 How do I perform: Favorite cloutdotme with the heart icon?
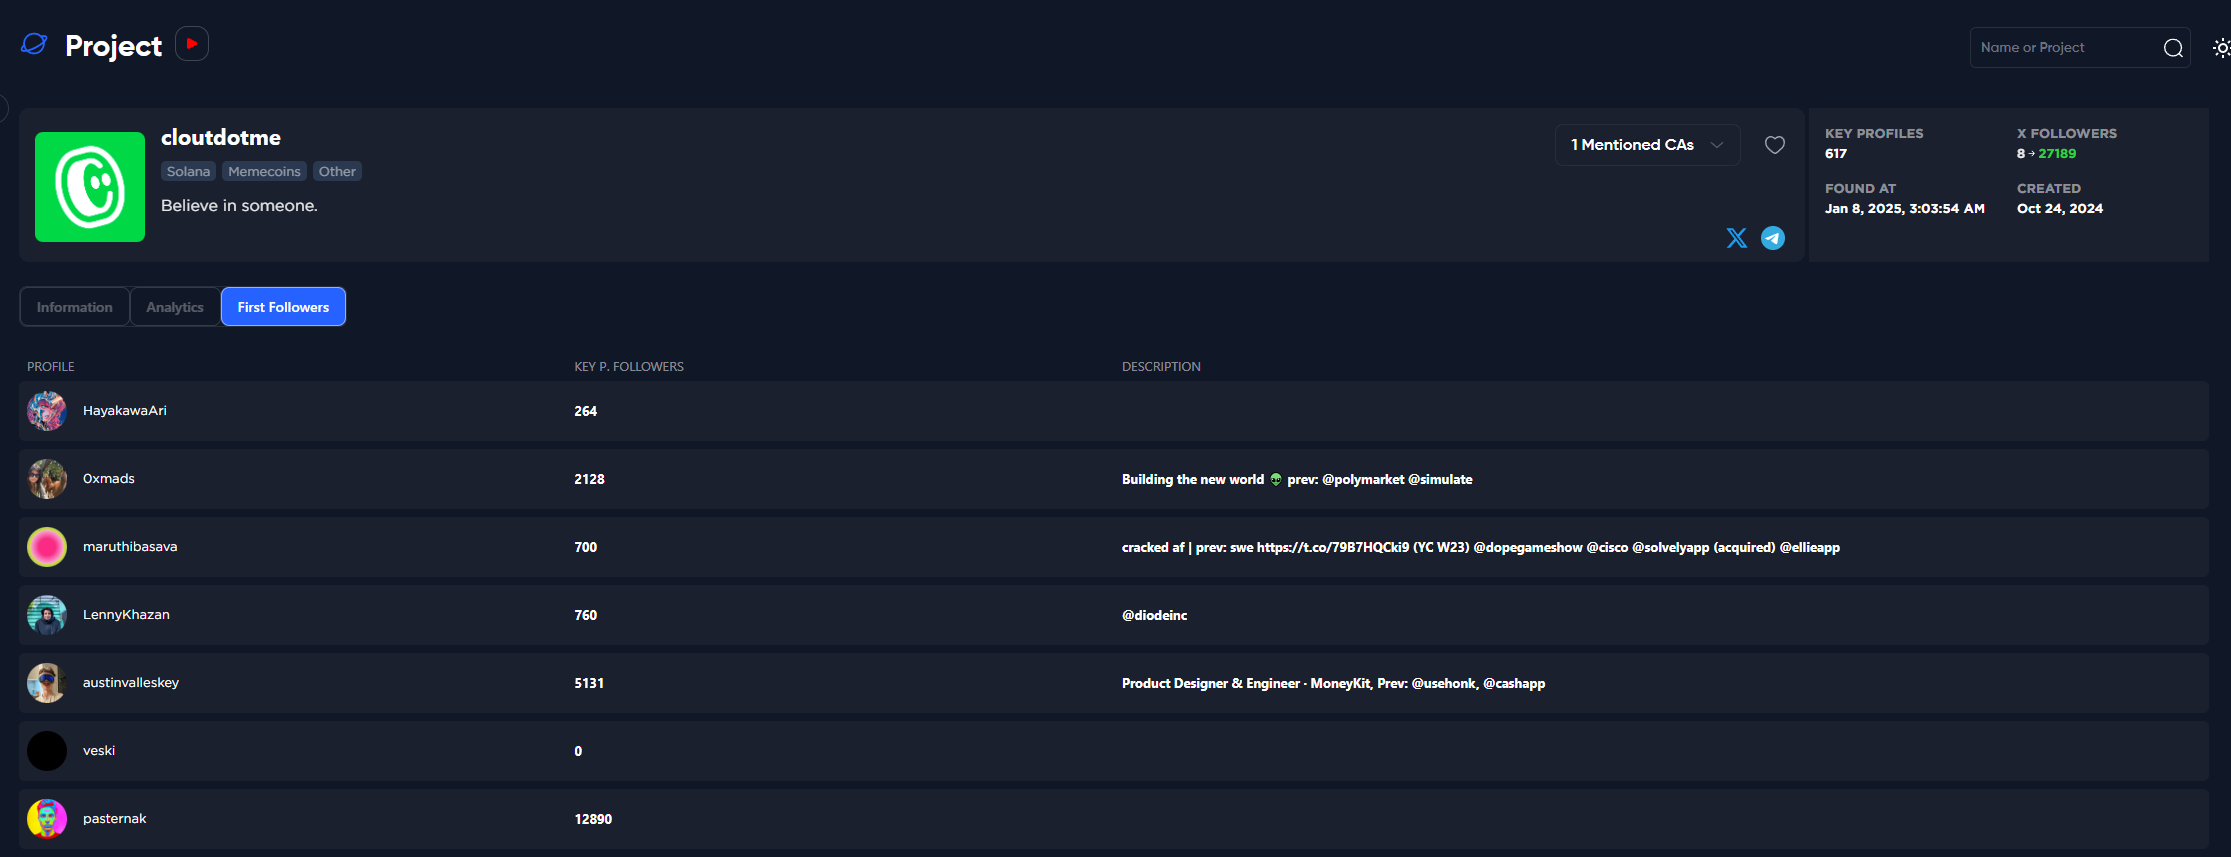pyautogui.click(x=1774, y=145)
